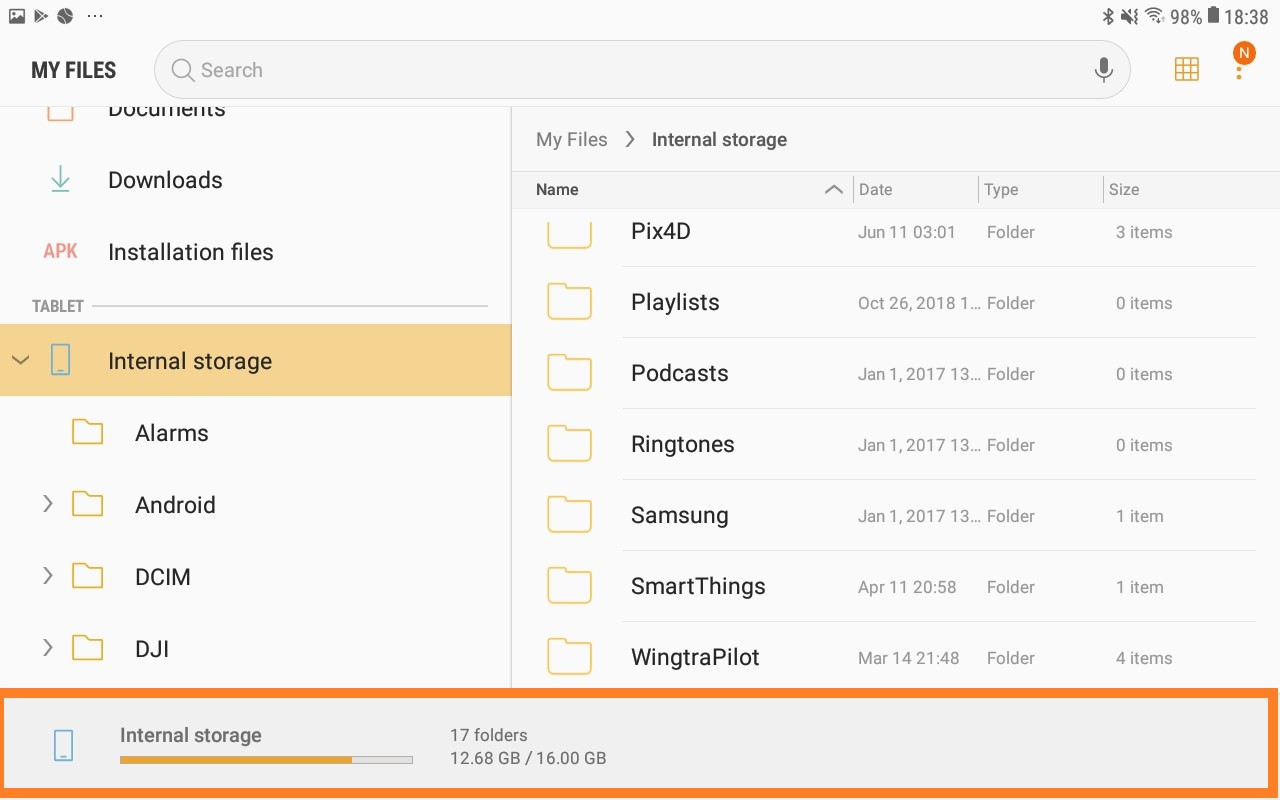
Task: Tap the voice search microphone icon
Action: pos(1103,70)
